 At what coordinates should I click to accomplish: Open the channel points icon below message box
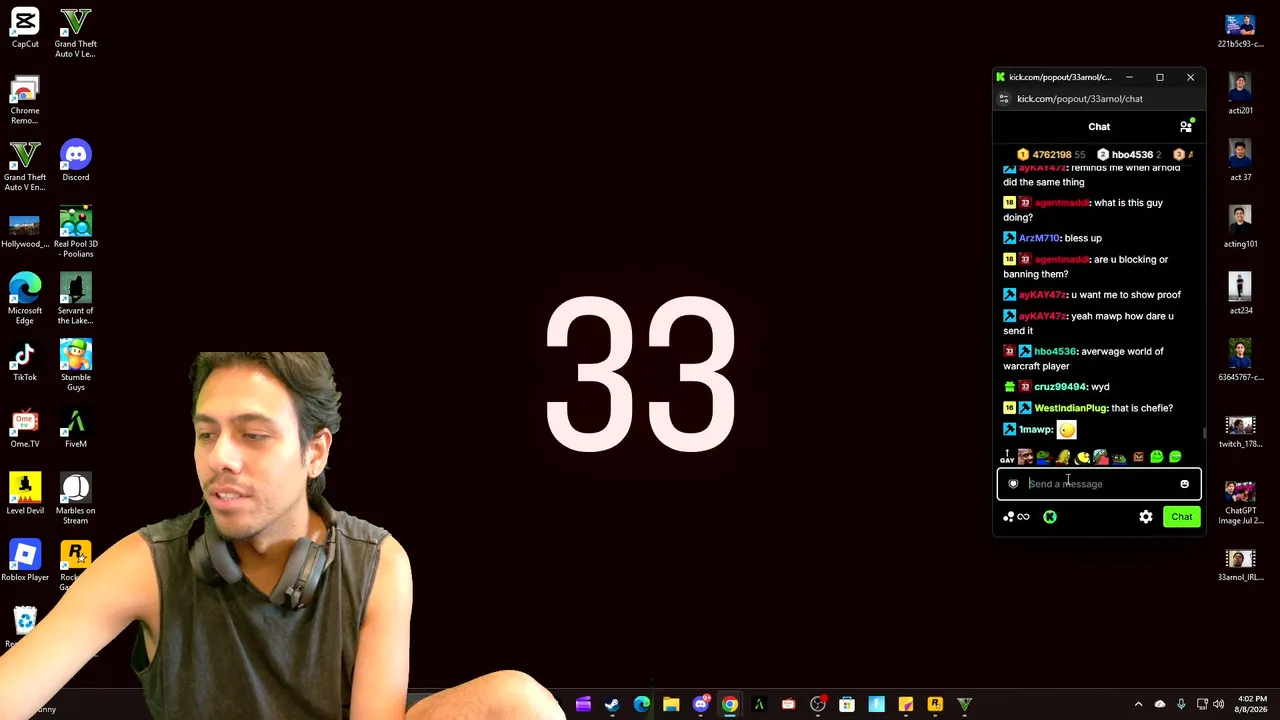pyautogui.click(x=1016, y=517)
